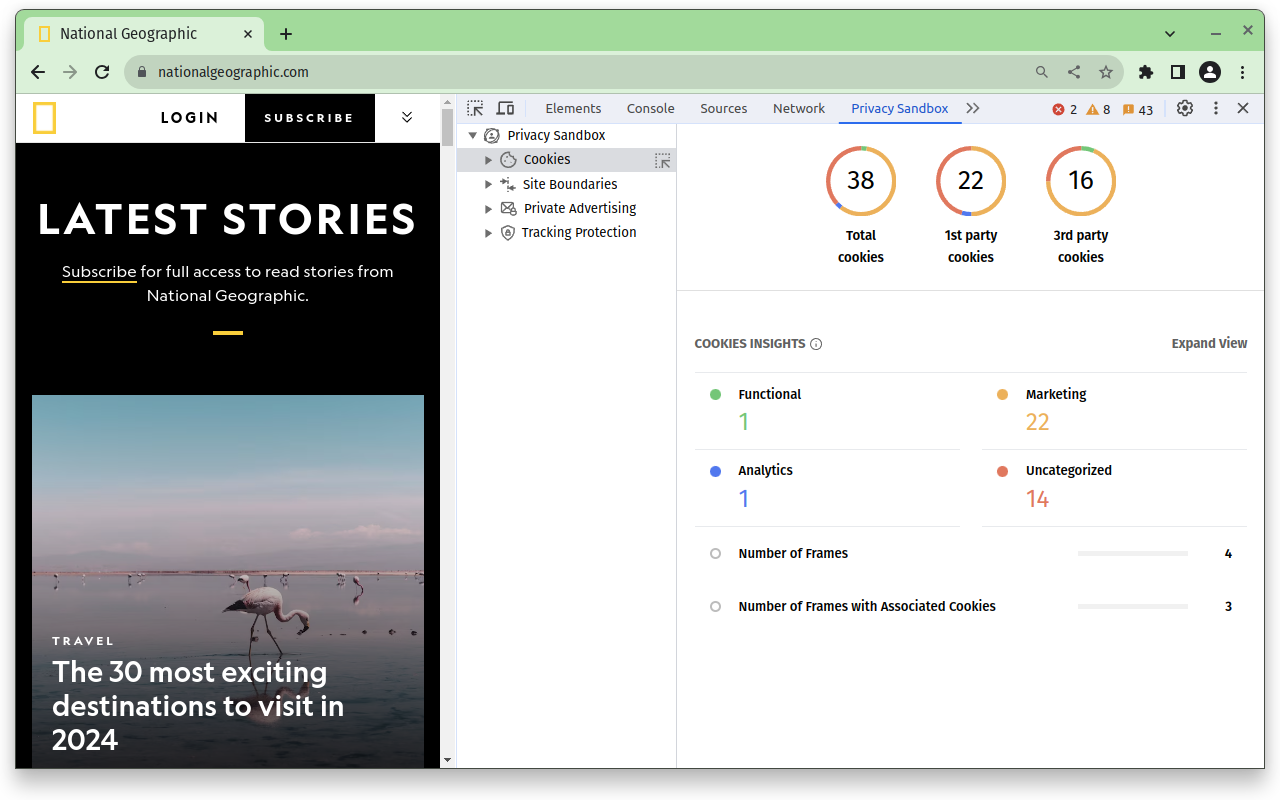The width and height of the screenshot is (1280, 800).
Task: Collapse the Privacy Sandbox tree
Action: click(x=472, y=135)
